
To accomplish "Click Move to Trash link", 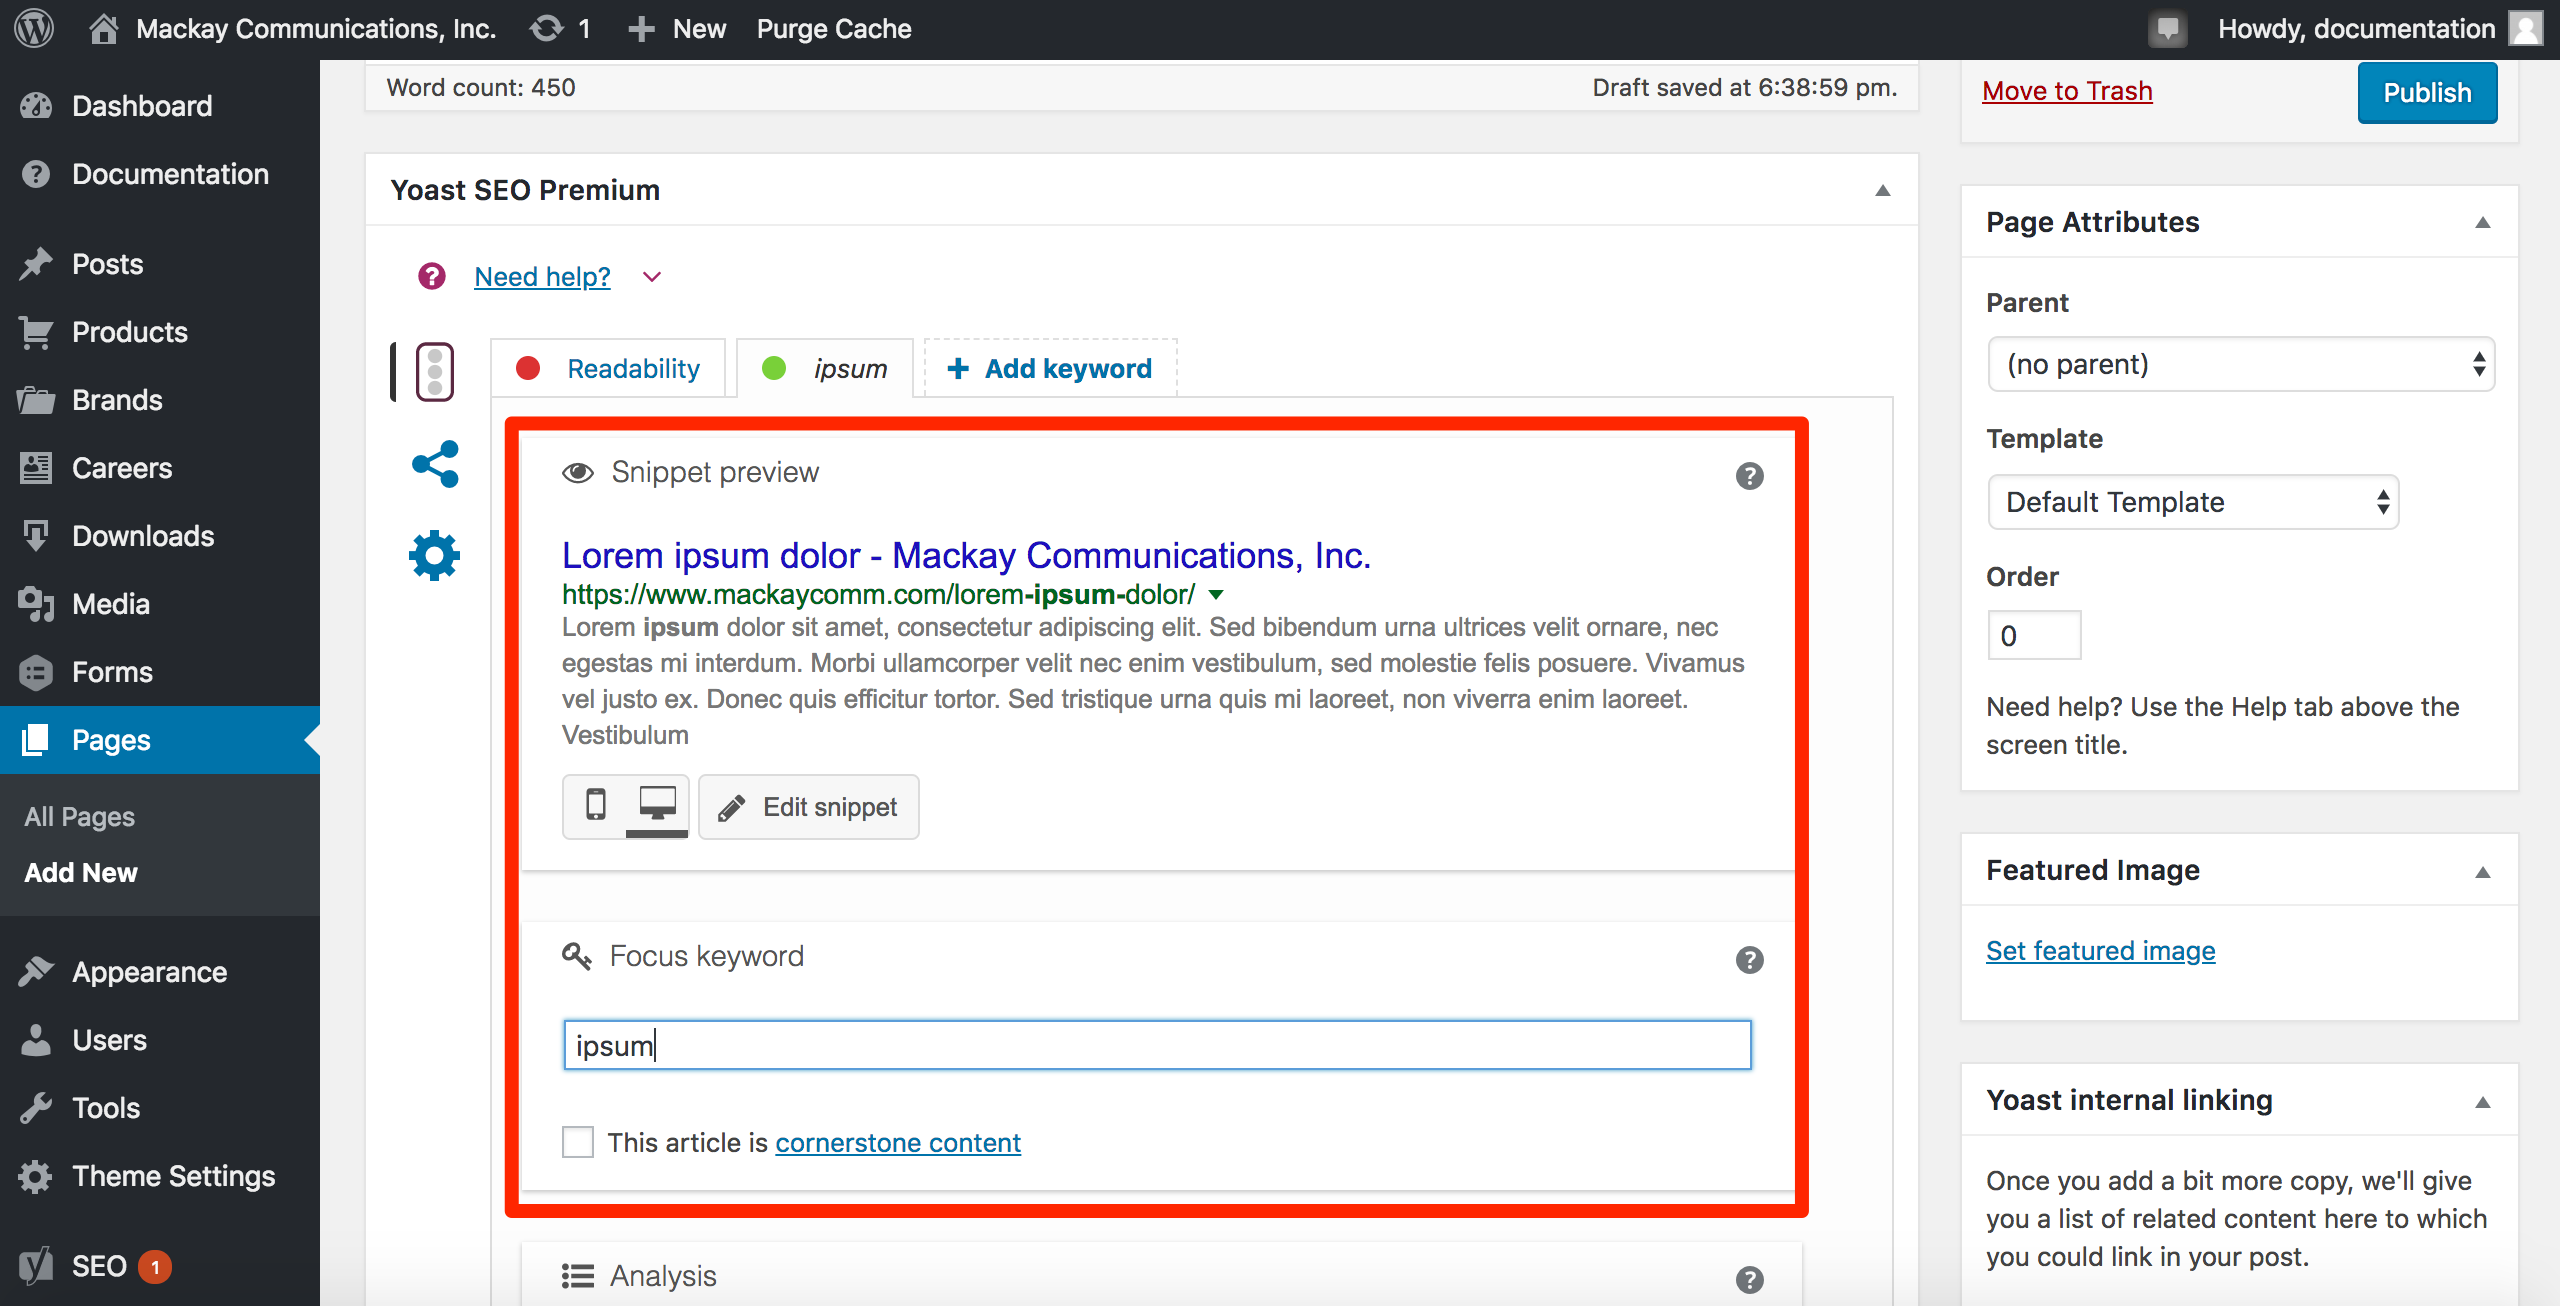I will (x=2067, y=91).
